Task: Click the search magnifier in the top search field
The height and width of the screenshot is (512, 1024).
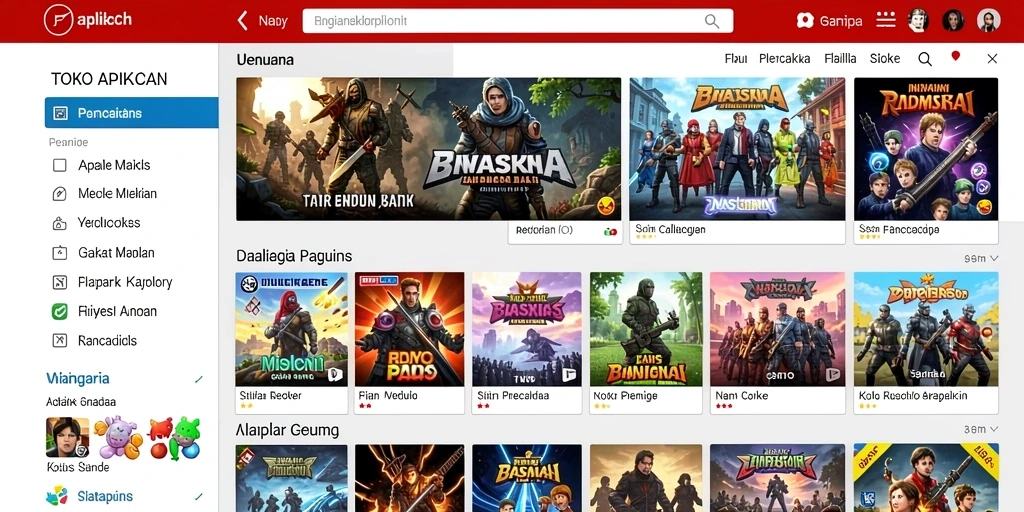Action: point(712,21)
